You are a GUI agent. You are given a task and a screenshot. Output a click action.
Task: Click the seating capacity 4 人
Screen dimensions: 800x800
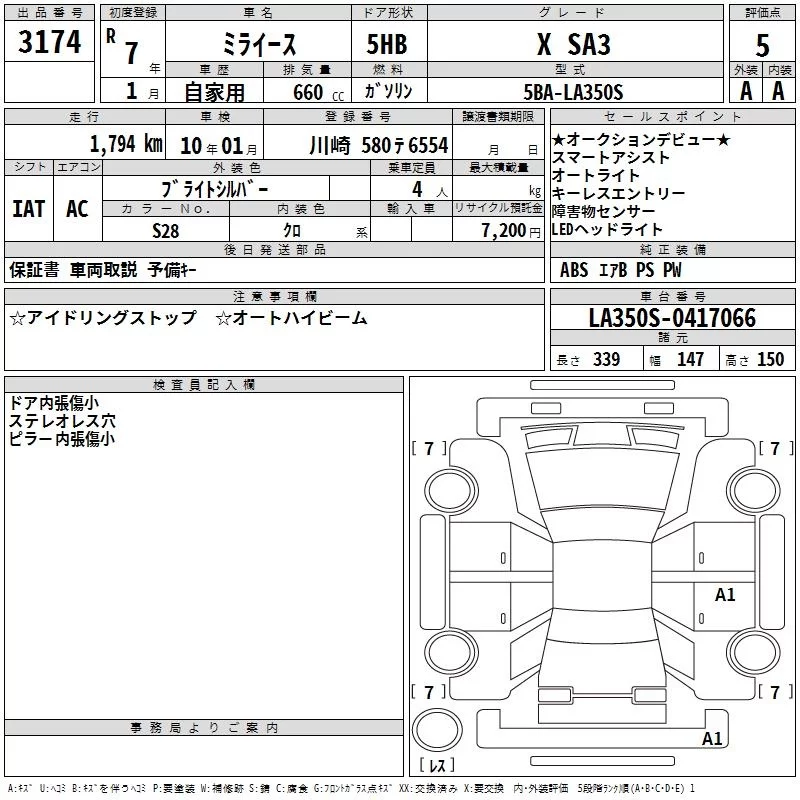[430, 190]
